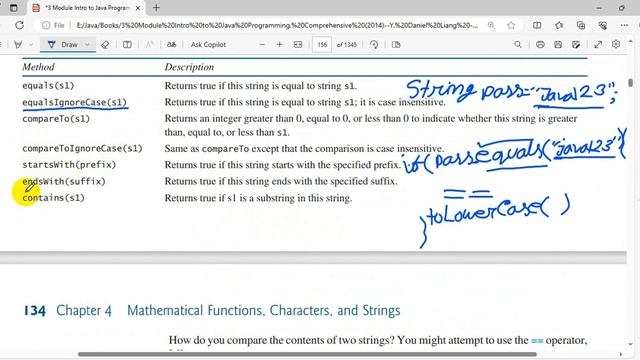Open Browser essentials
Image resolution: width=640 pixels, height=360 pixels.
pos(602,25)
